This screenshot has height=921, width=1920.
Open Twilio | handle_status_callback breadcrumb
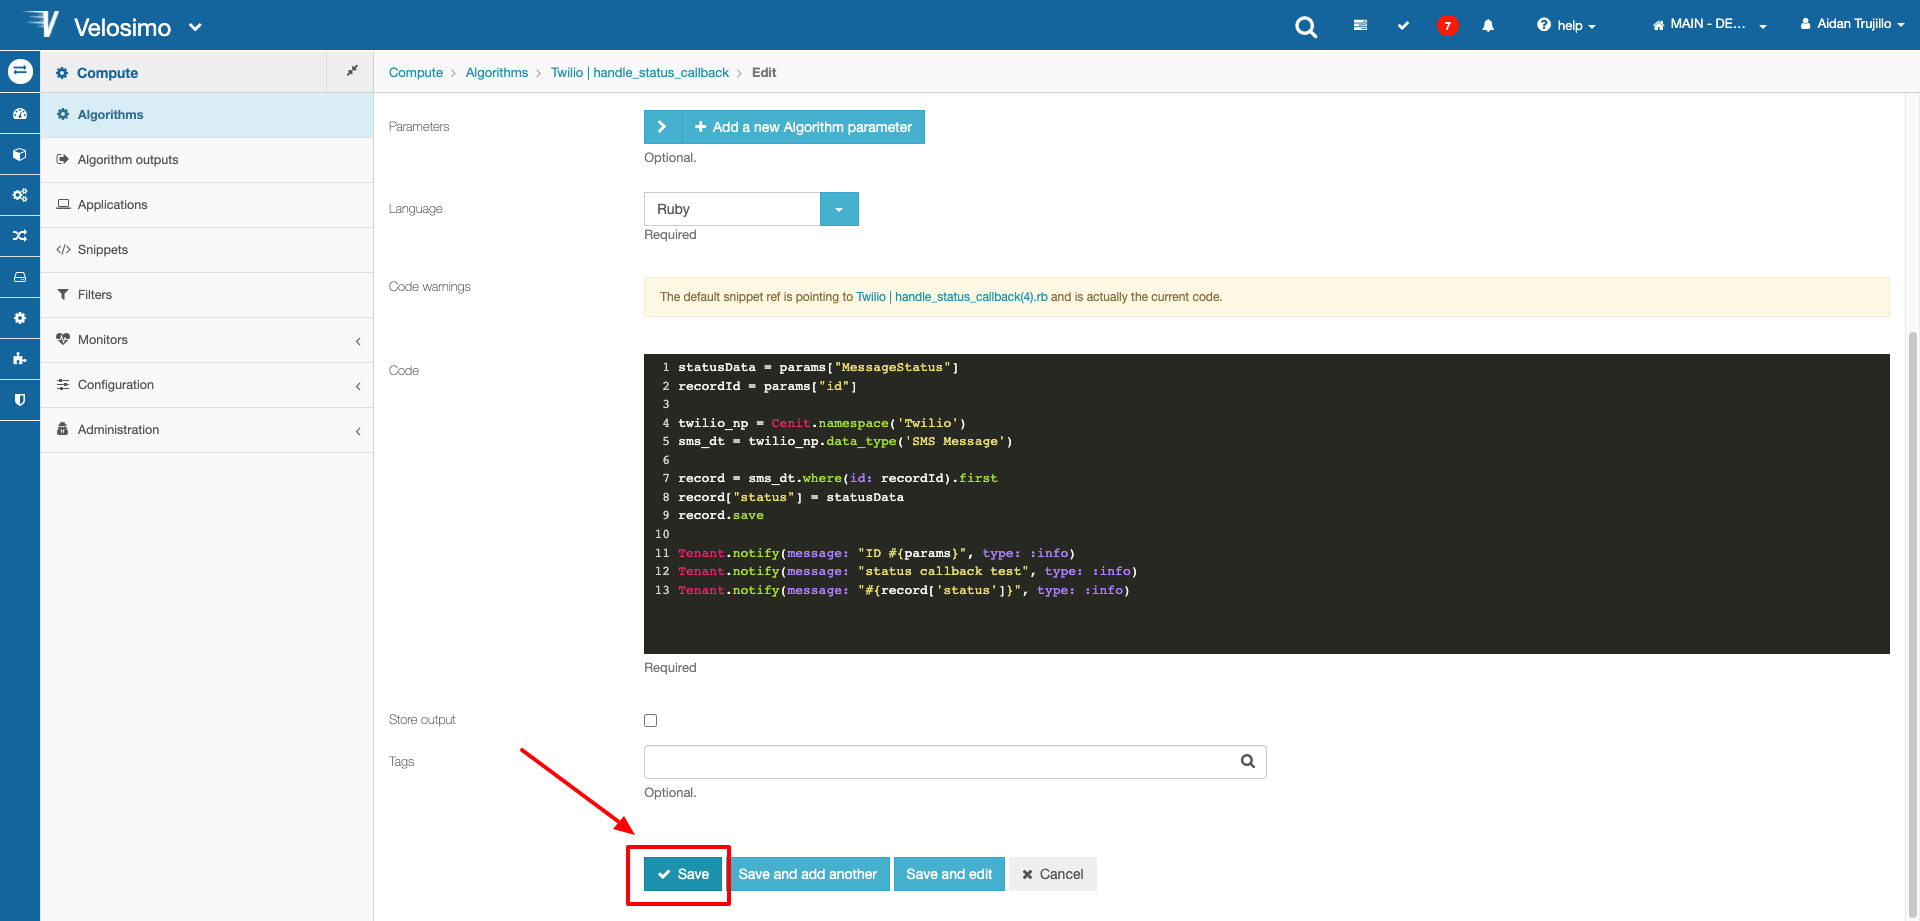coord(640,72)
